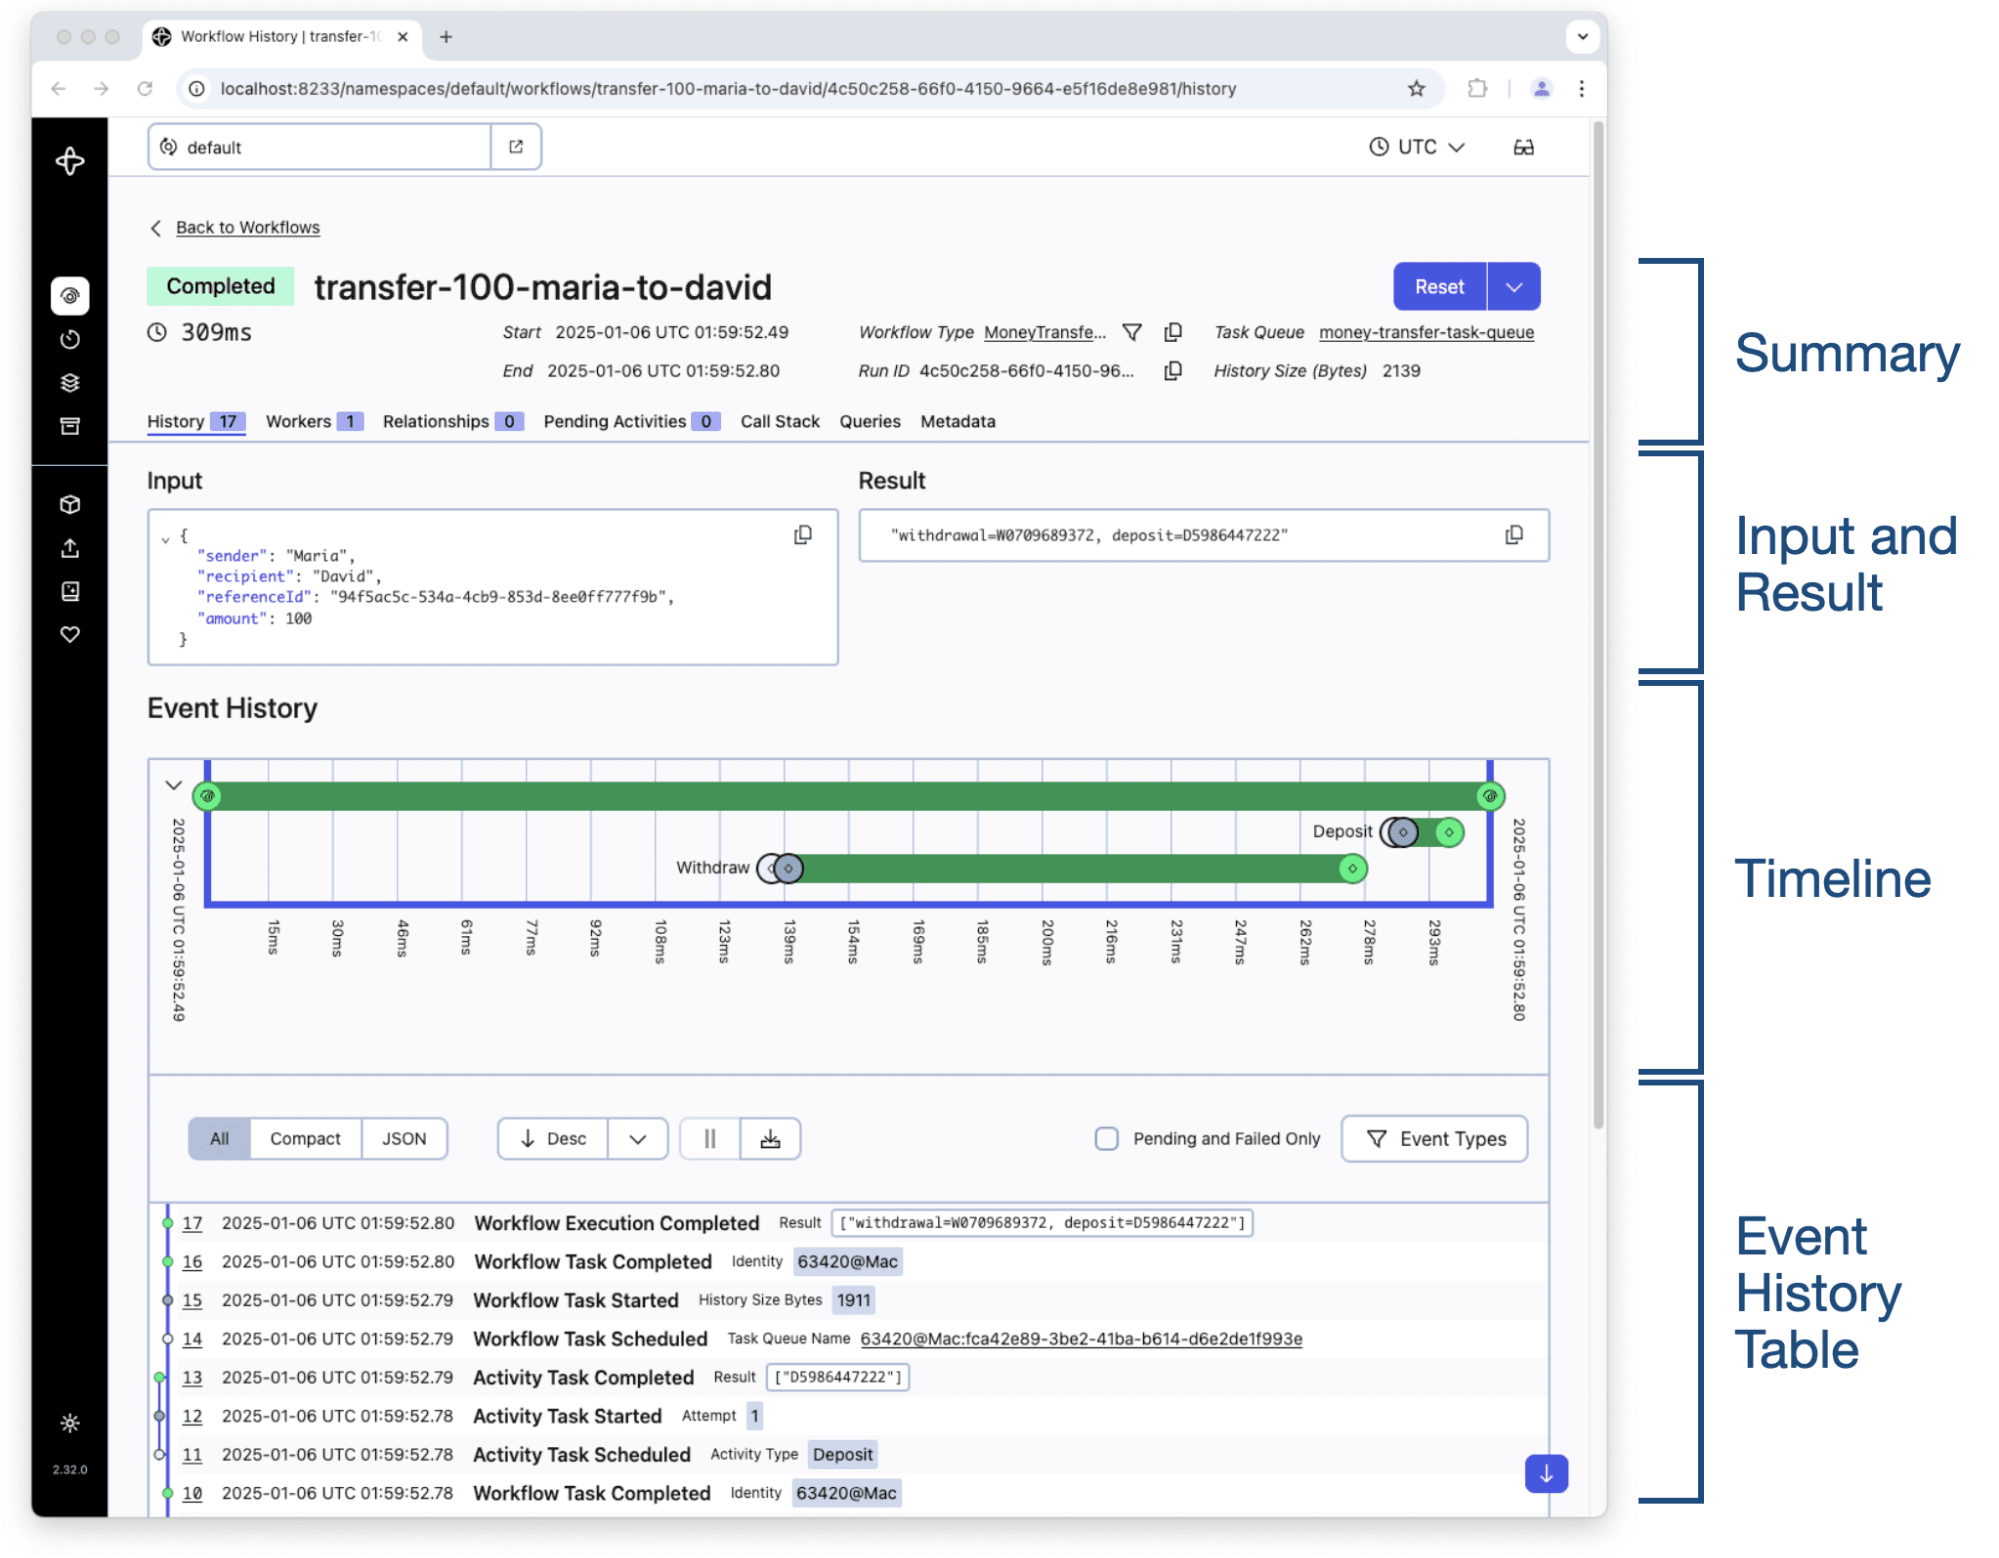The height and width of the screenshot is (1558, 1999).
Task: Click the Withdraw activity bar in timeline
Action: [x=1070, y=868]
